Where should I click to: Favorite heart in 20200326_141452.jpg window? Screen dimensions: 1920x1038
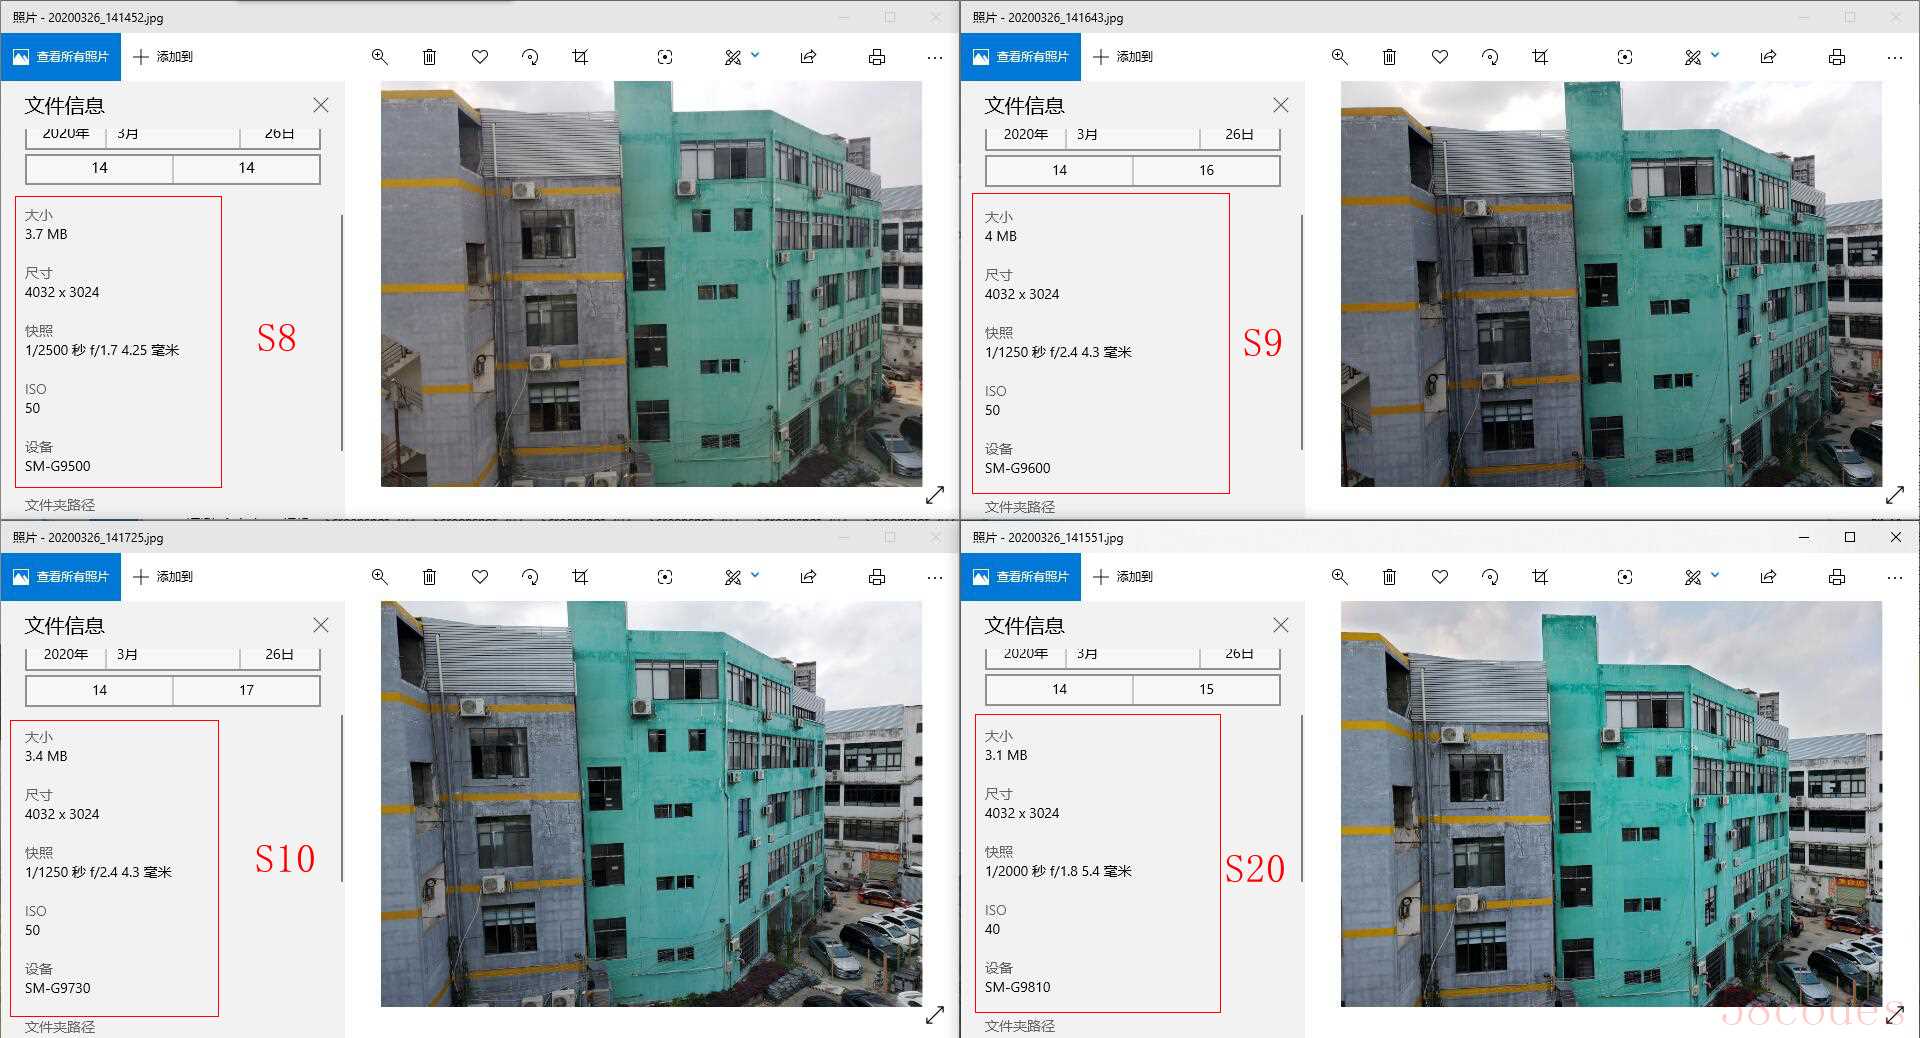(480, 57)
